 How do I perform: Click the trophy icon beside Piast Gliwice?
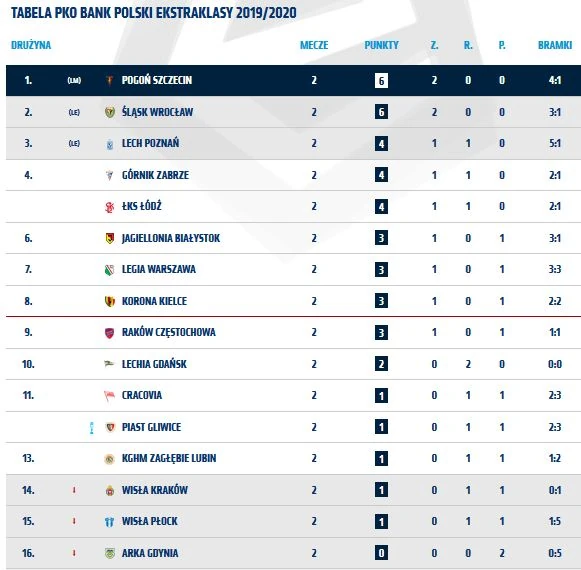pyautogui.click(x=92, y=428)
